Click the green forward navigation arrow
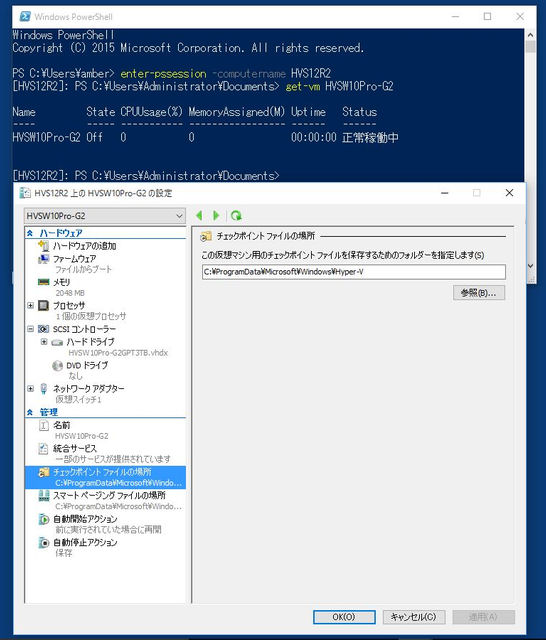Image resolution: width=546 pixels, height=640 pixels. (216, 216)
